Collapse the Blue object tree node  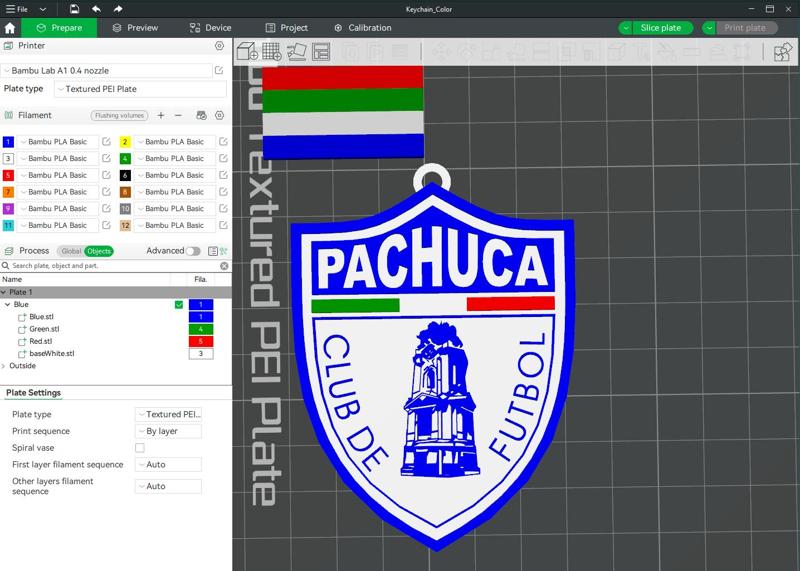(7, 305)
